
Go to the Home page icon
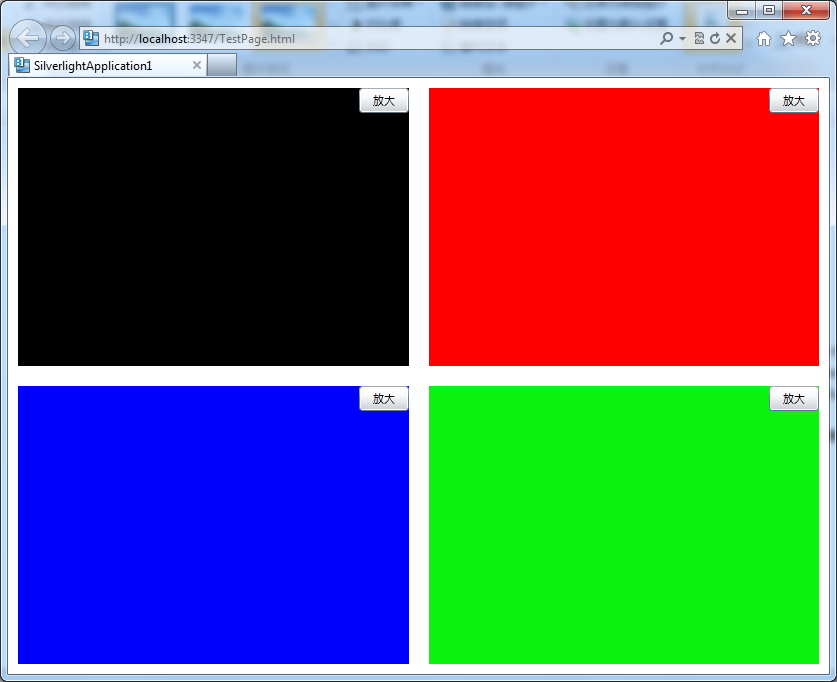point(764,38)
